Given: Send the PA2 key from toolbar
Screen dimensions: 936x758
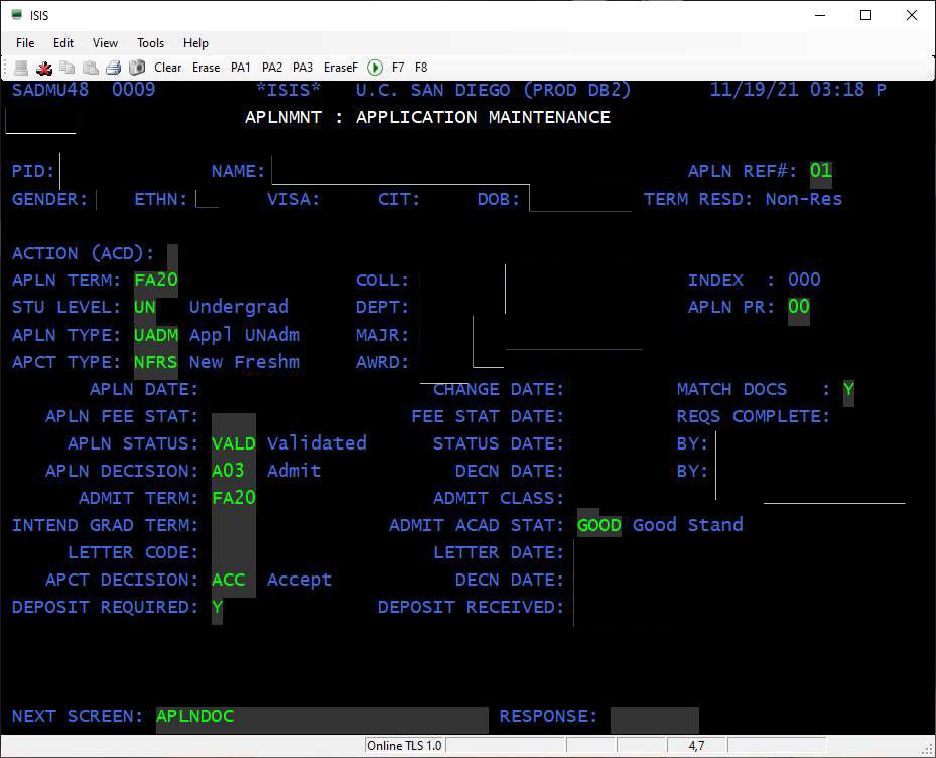Looking at the screenshot, I should [272, 67].
